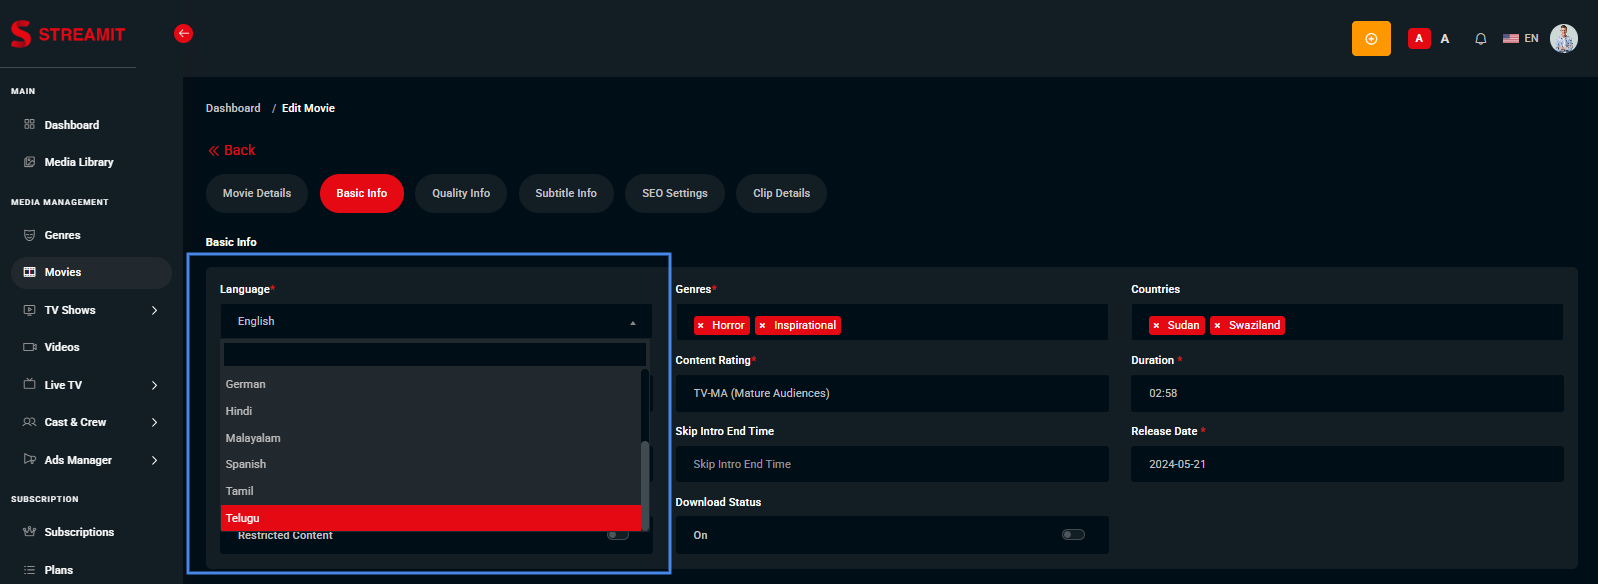
Task: Select the red highlighted font size A
Action: (x=1418, y=39)
